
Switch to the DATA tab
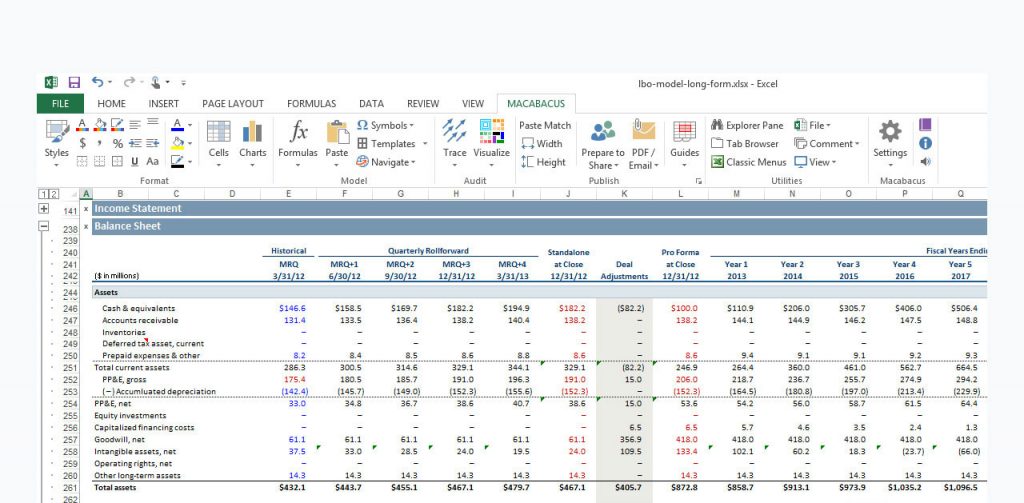pyautogui.click(x=371, y=103)
